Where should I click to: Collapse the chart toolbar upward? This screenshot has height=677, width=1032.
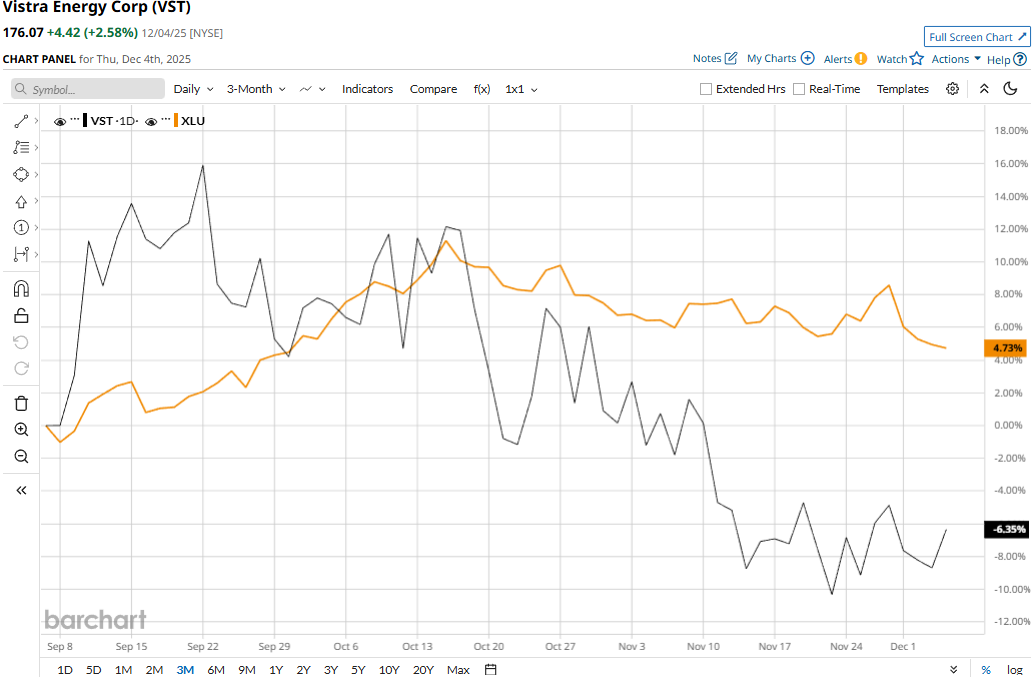click(x=984, y=89)
